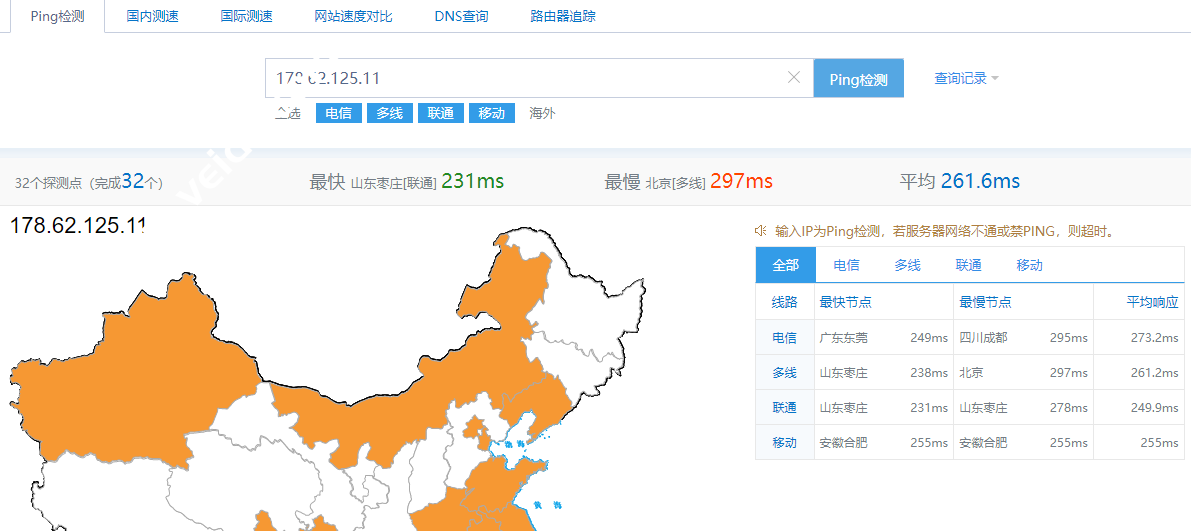Open the DNS查询 tab
This screenshot has width=1191, height=531.
point(461,16)
